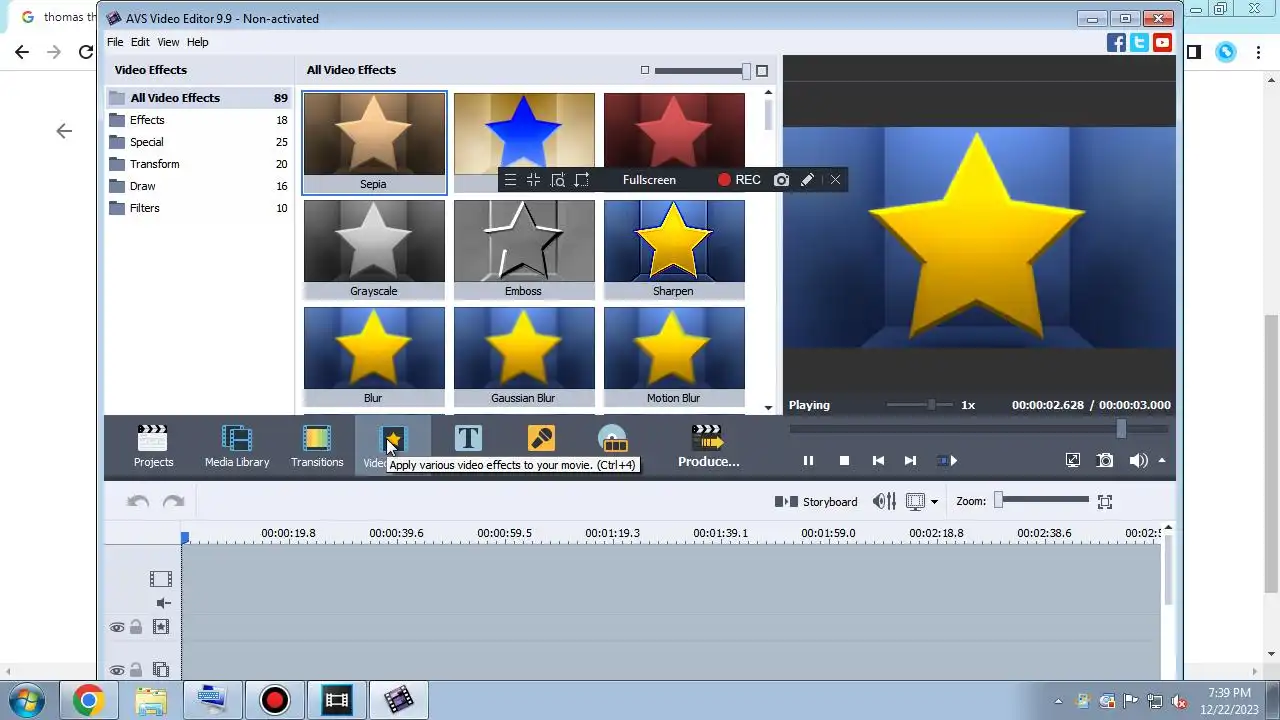Screen dimensions: 1280x720
Task: Select the Emboss effect thumbnail
Action: (x=524, y=249)
